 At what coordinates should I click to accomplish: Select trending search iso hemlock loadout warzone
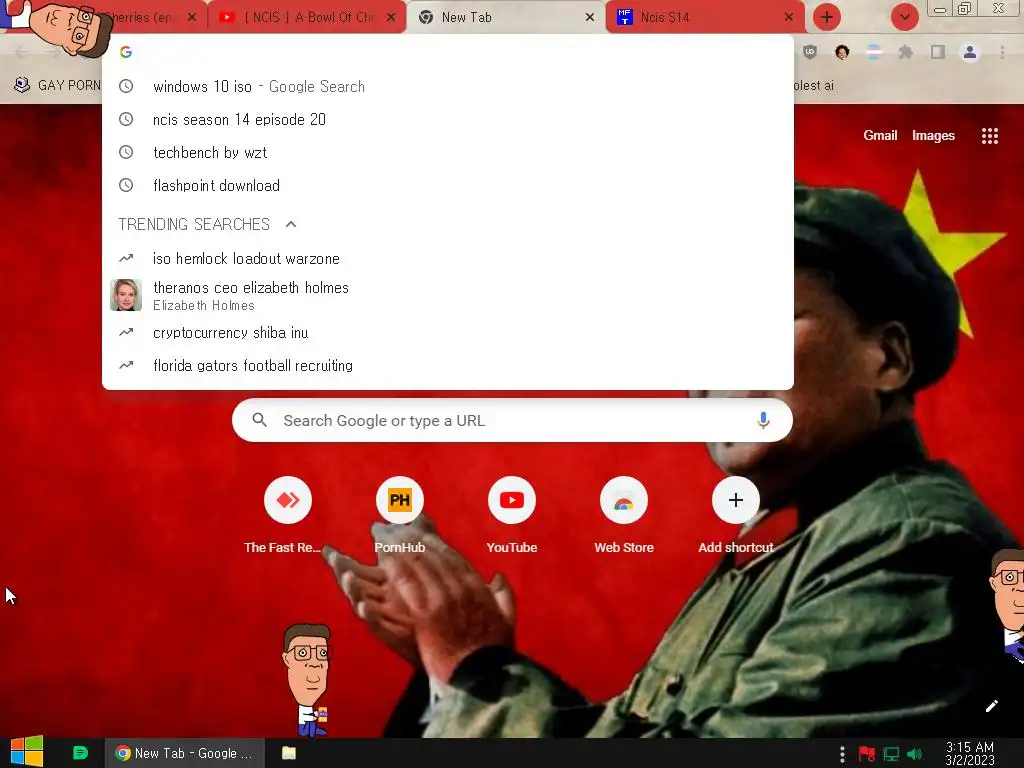[448, 259]
